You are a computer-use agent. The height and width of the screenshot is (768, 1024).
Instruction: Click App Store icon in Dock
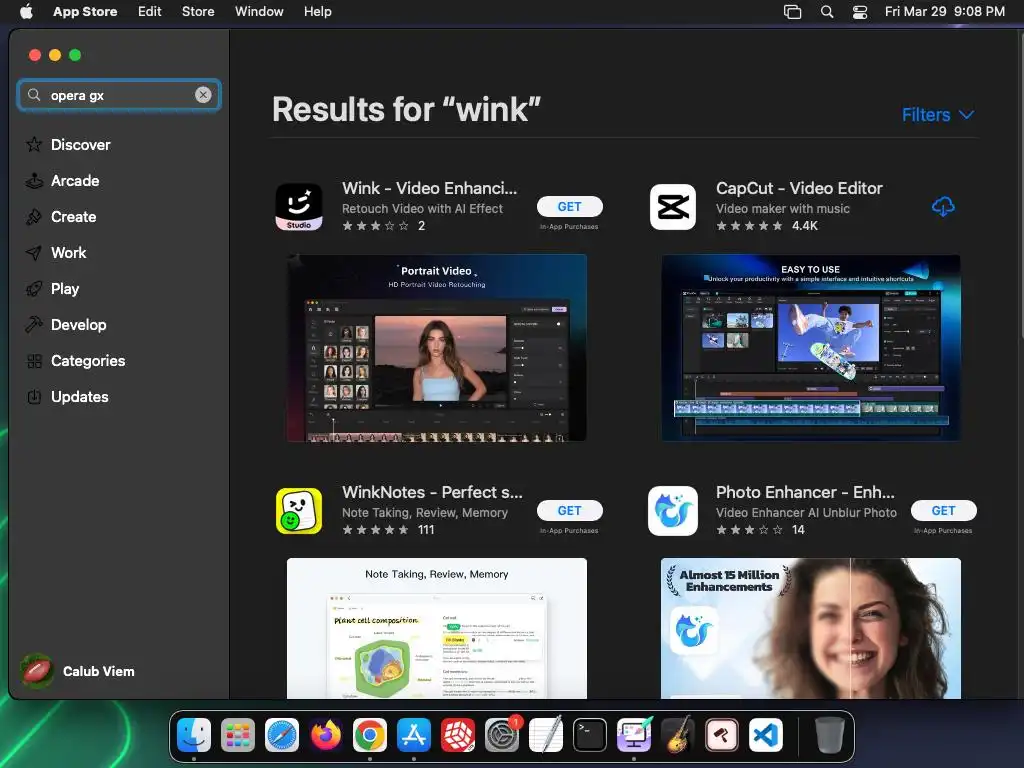click(414, 735)
